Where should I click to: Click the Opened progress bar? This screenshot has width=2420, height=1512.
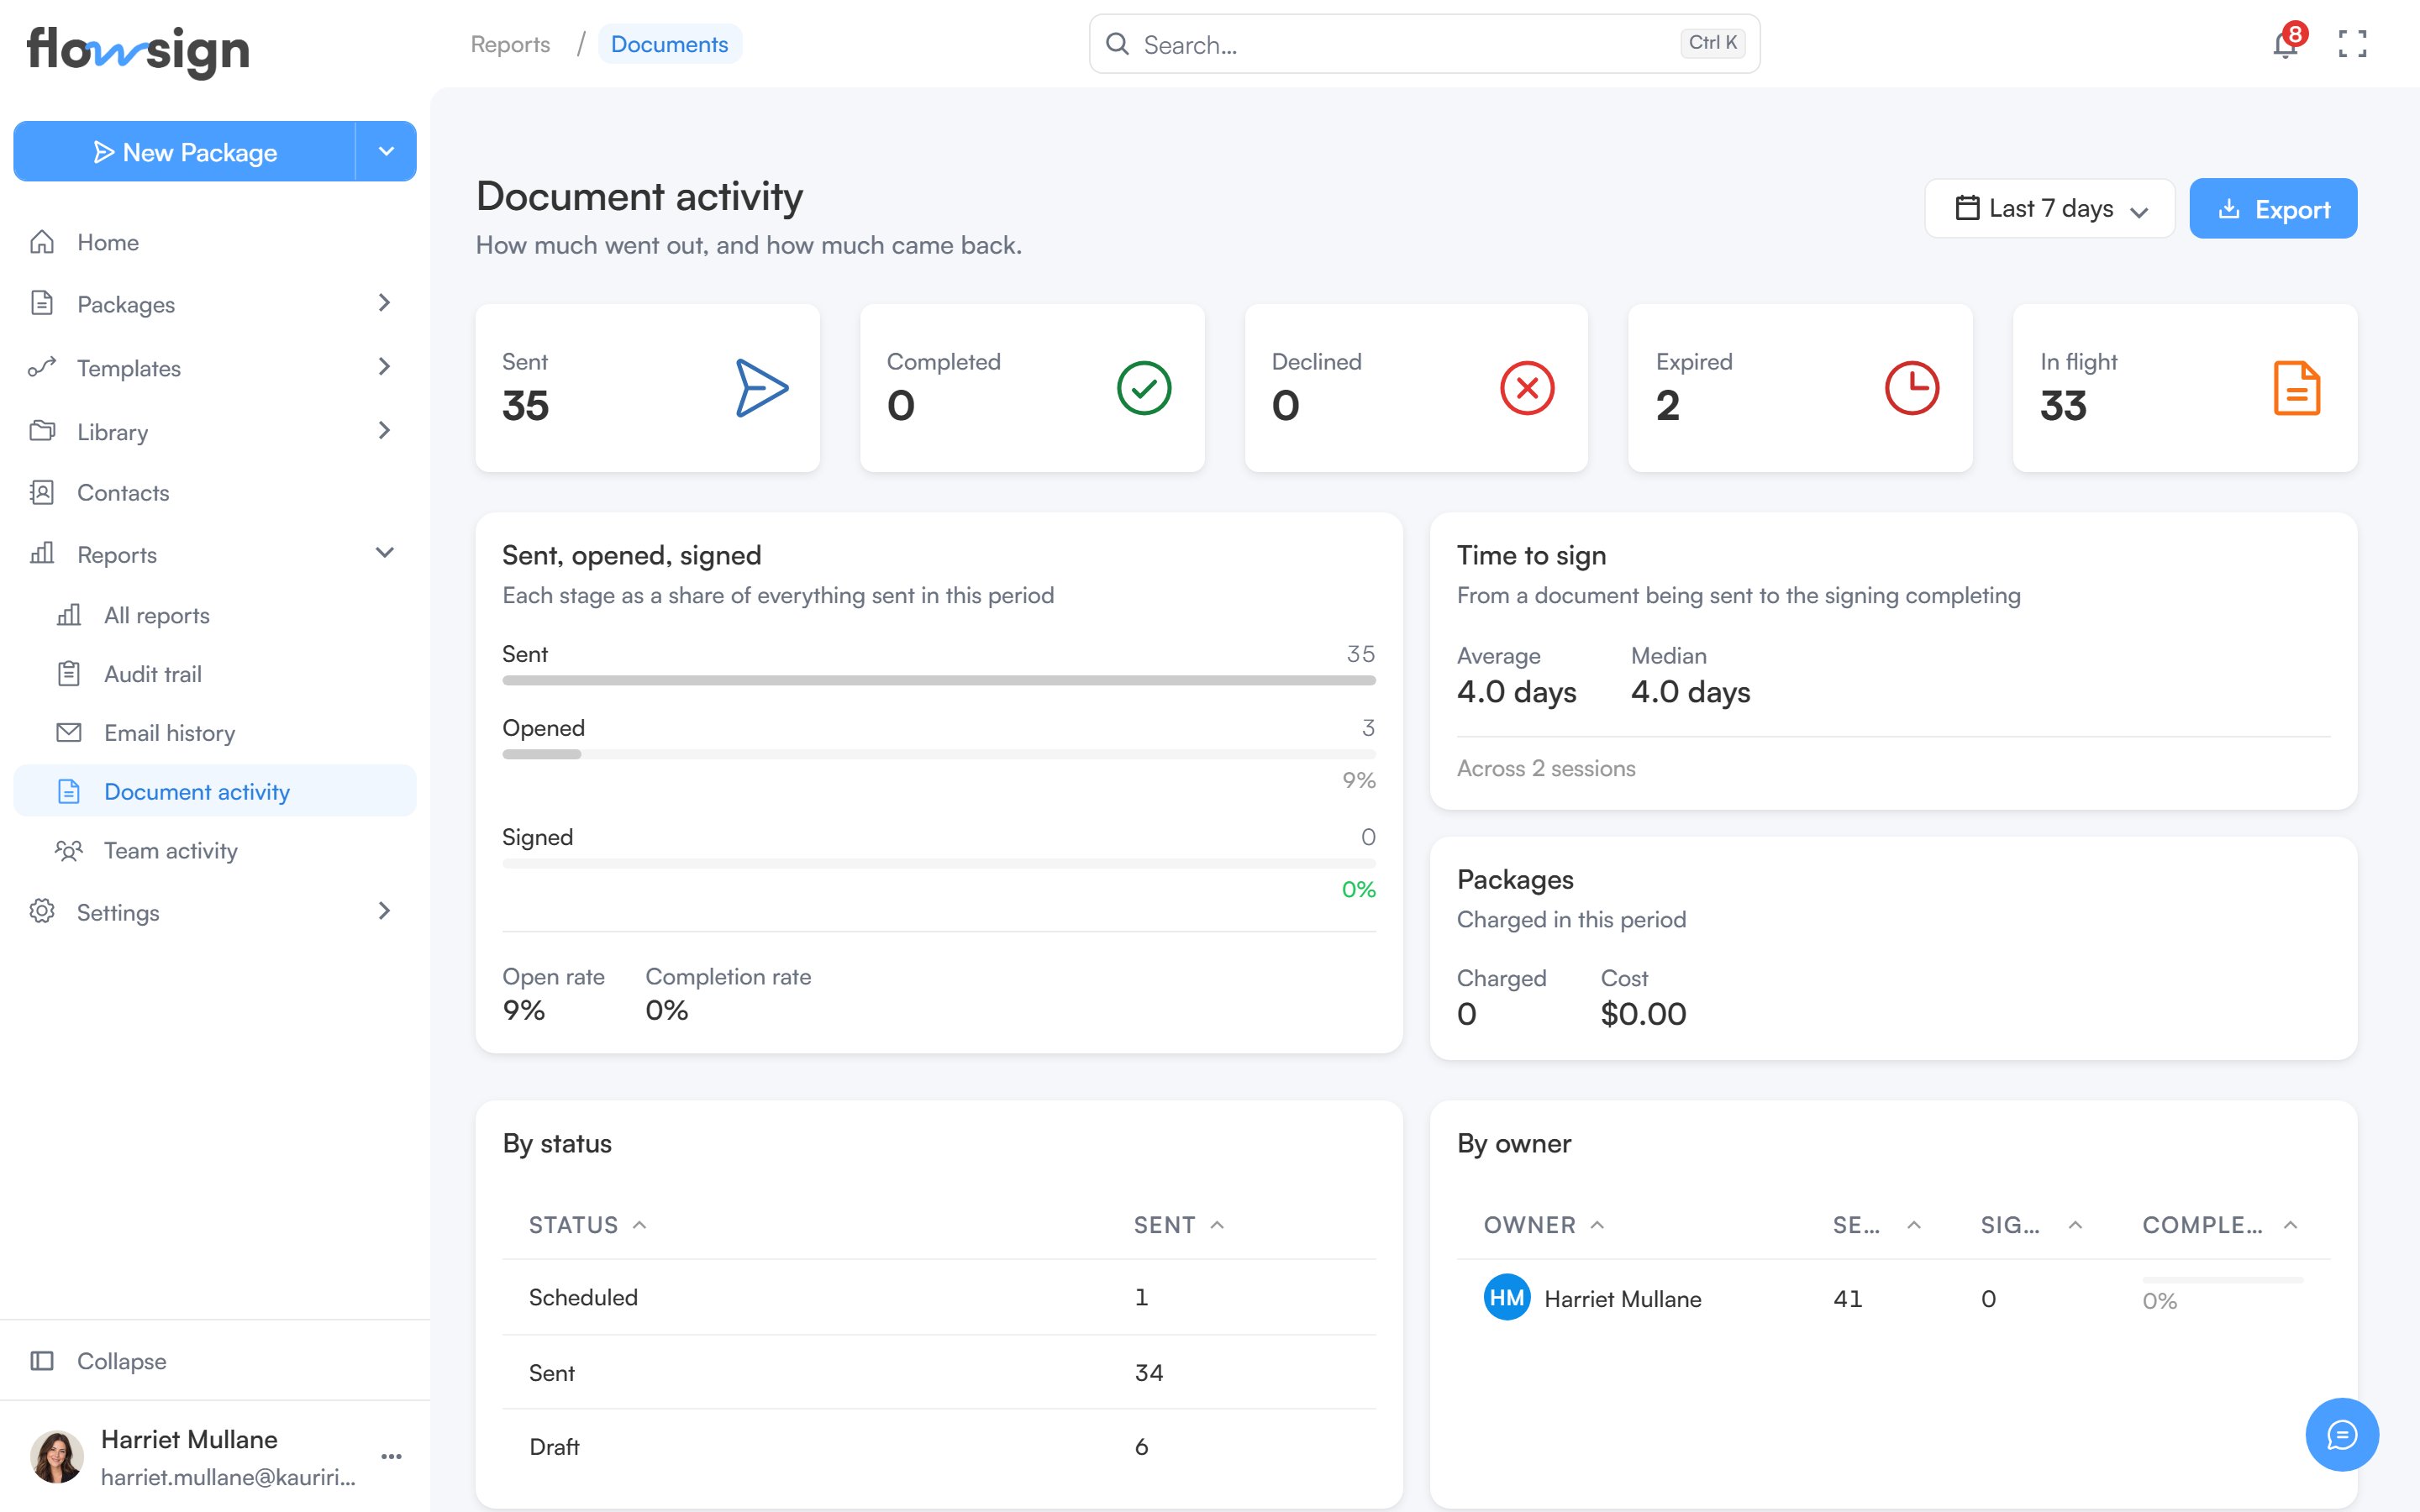(939, 754)
